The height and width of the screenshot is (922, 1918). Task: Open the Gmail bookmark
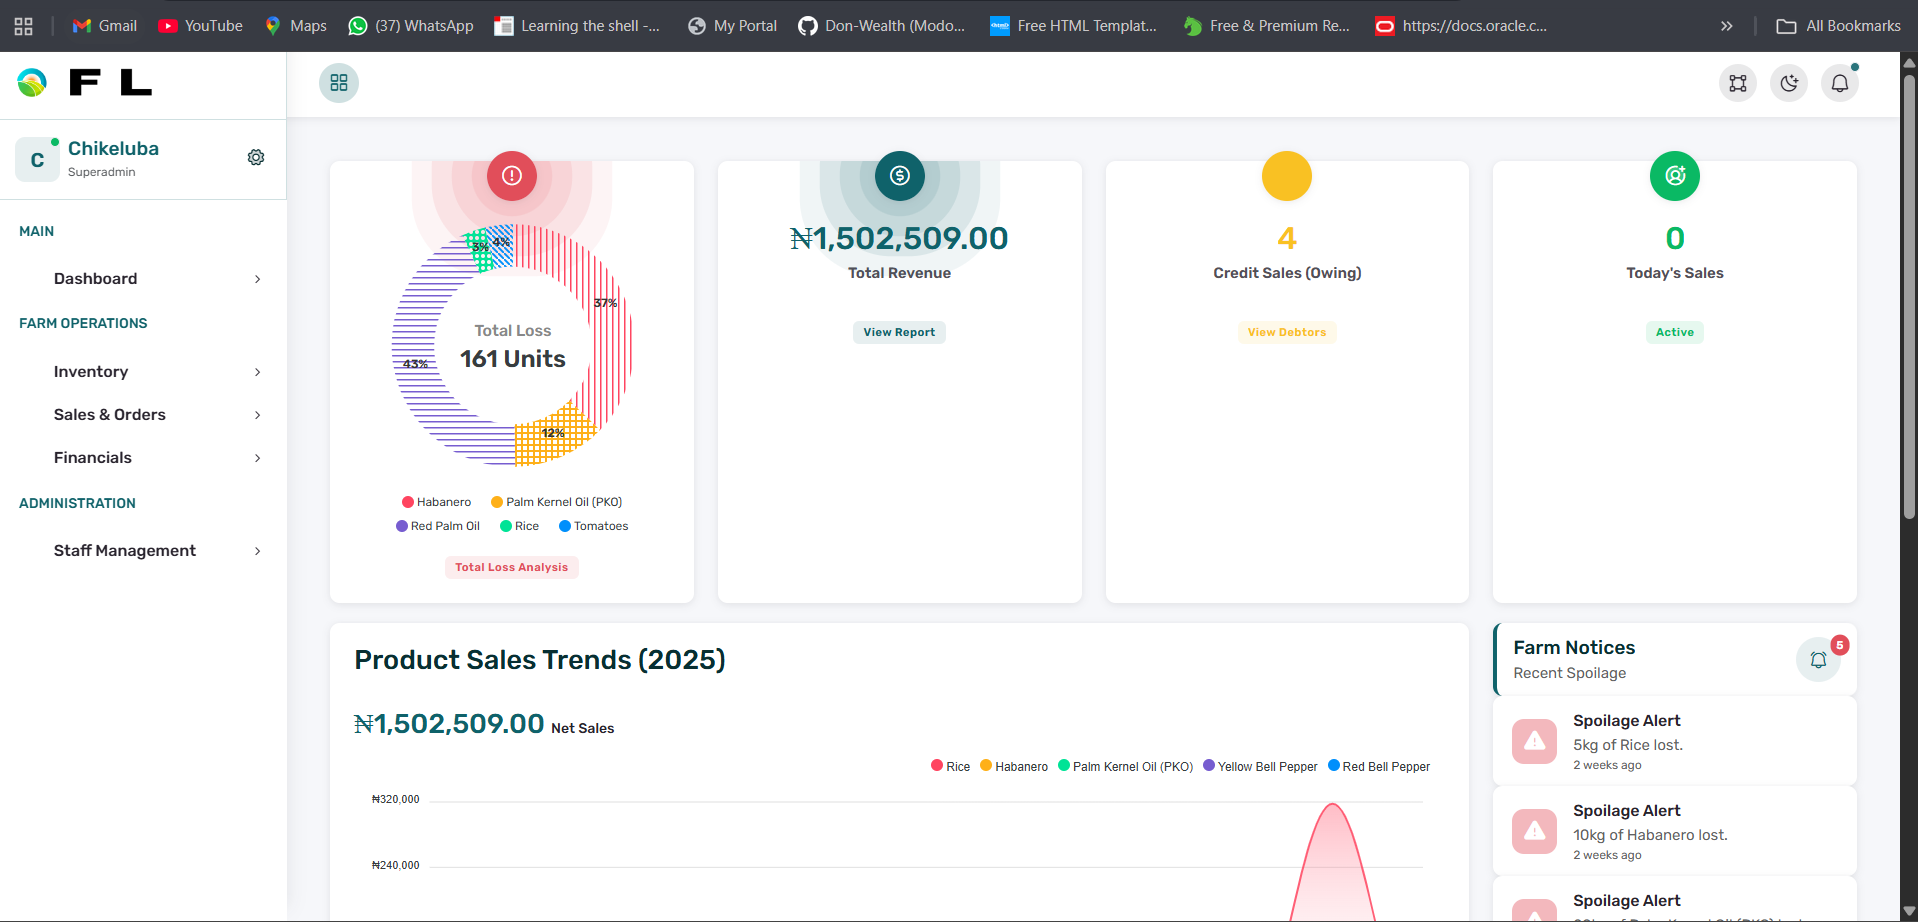105,26
